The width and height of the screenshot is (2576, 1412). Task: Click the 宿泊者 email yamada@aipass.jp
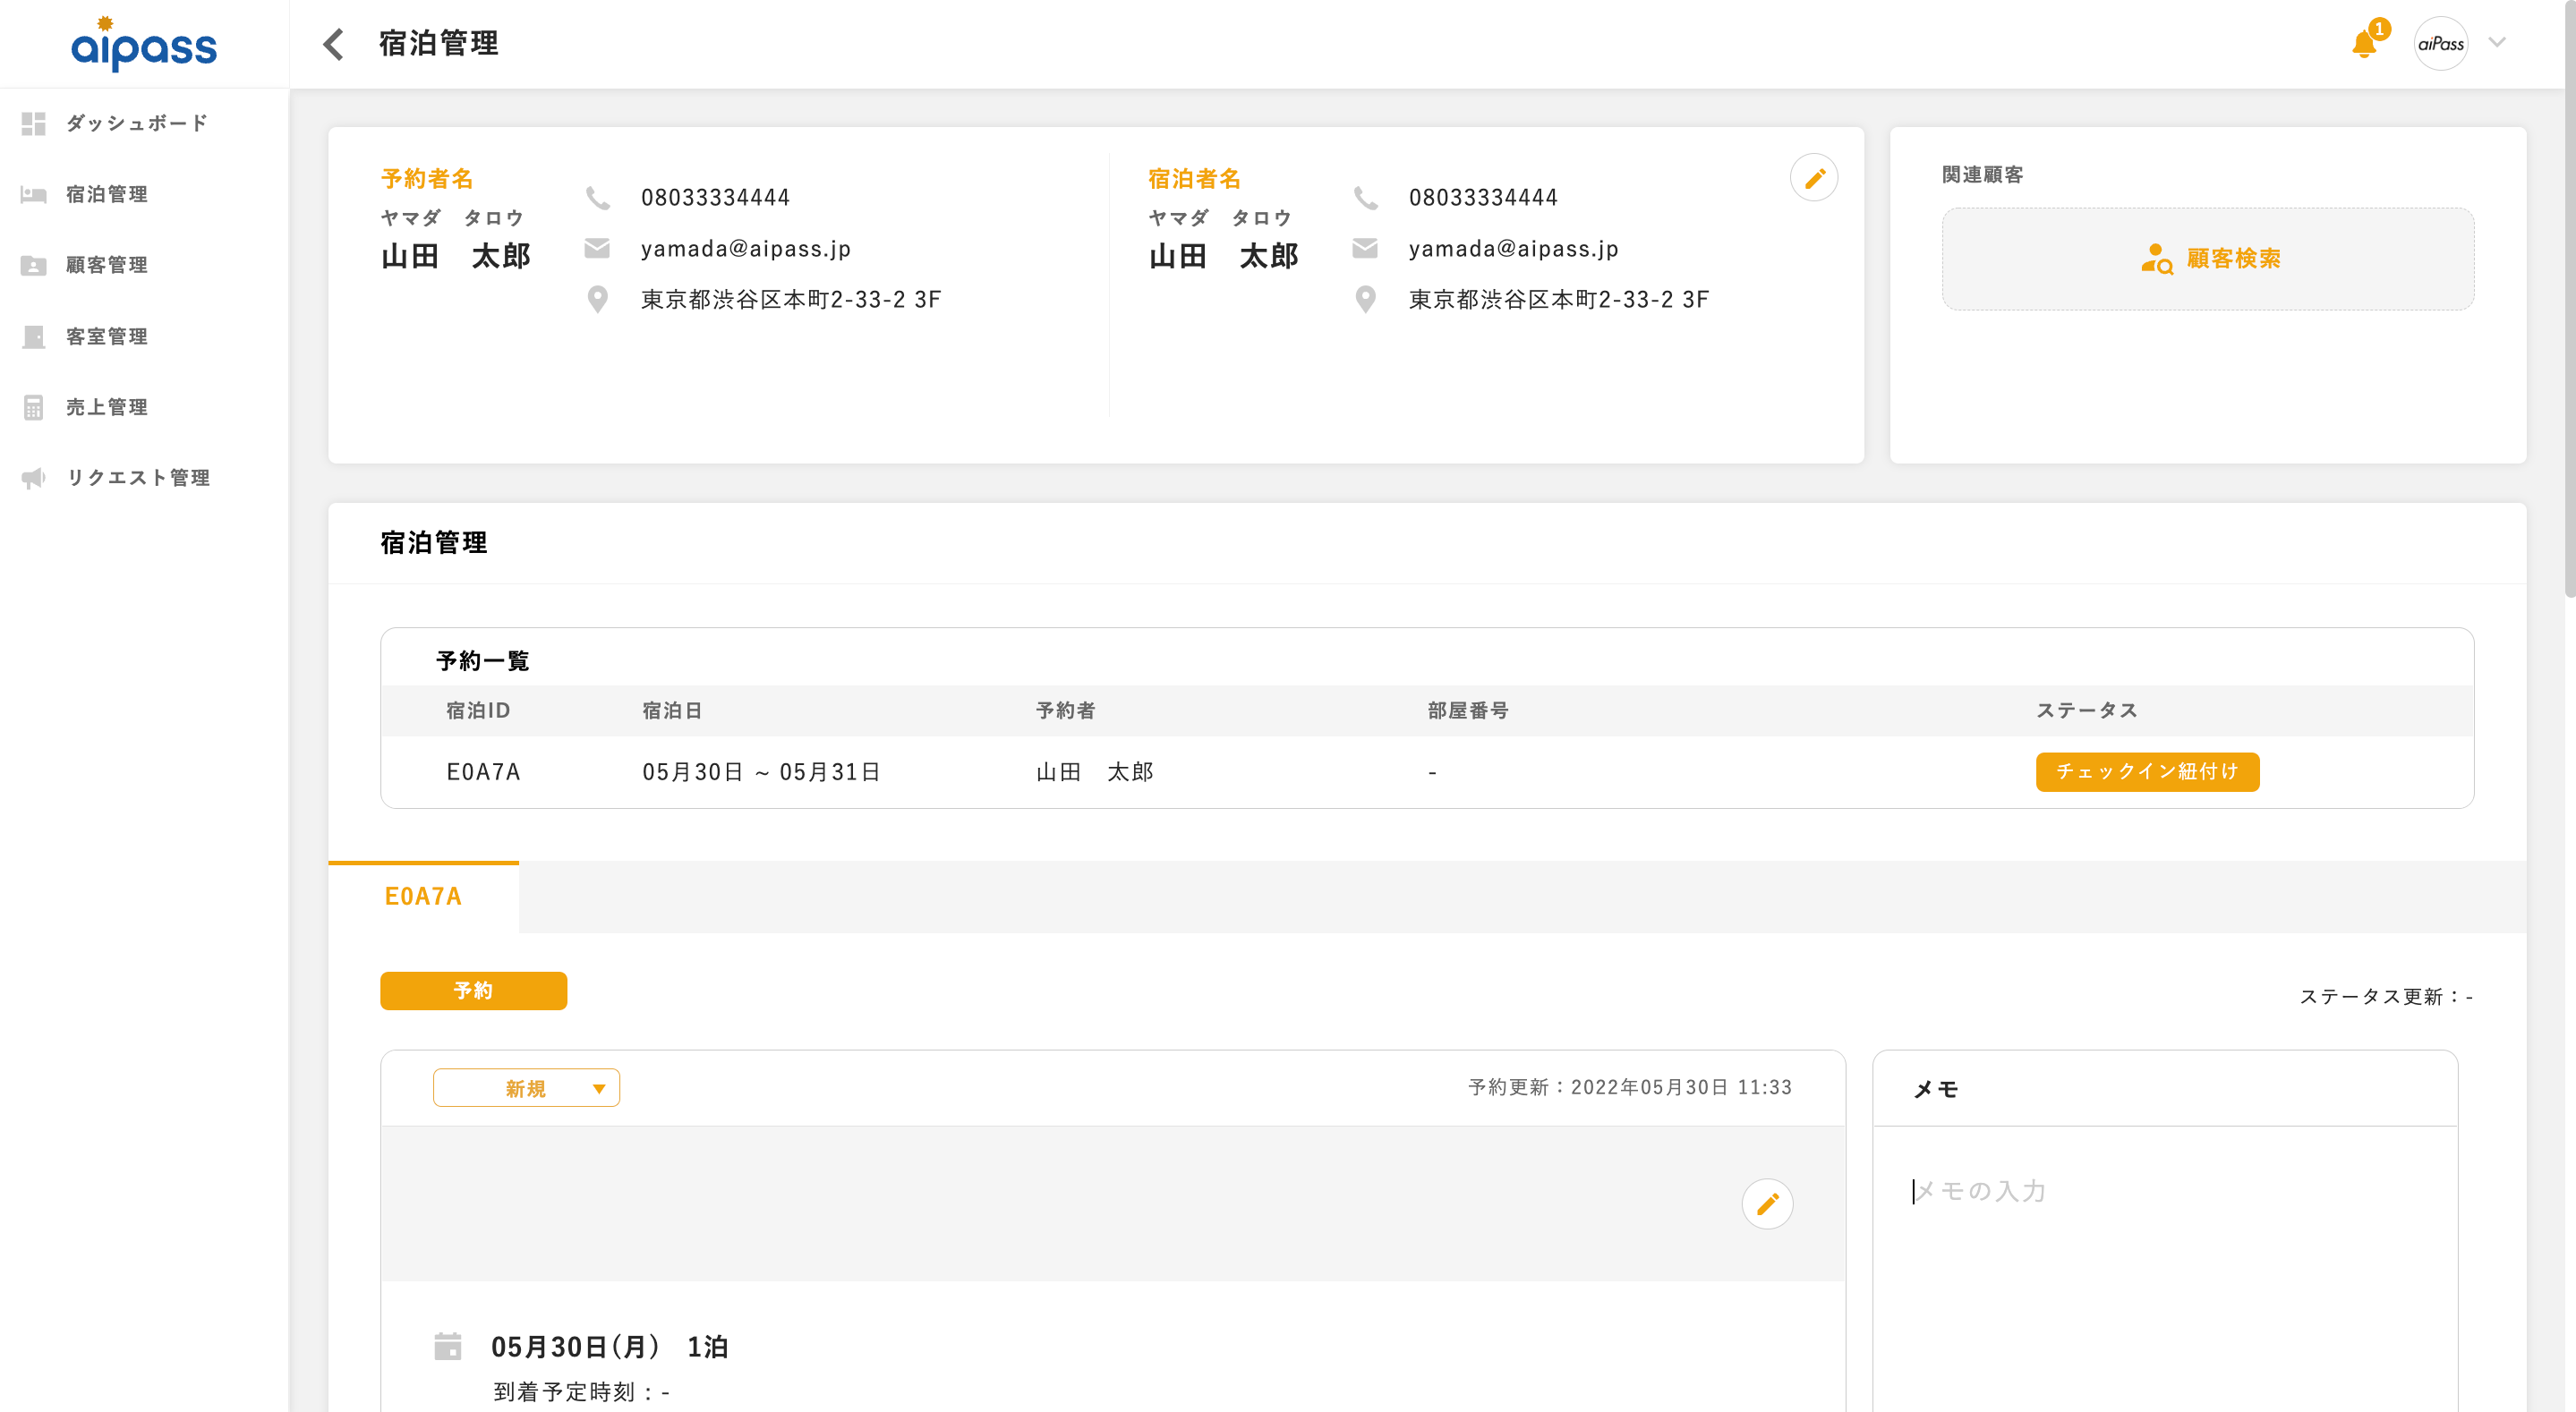tap(1513, 249)
